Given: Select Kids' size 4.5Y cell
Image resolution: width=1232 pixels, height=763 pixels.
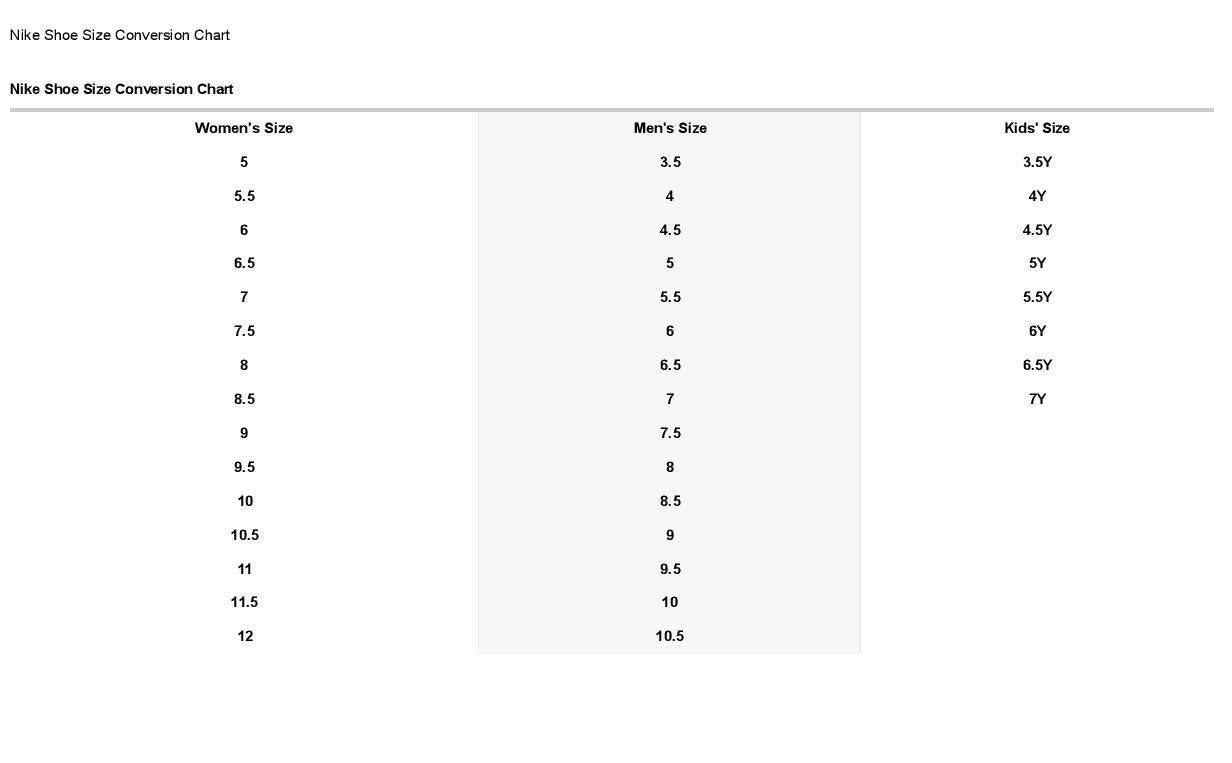Looking at the screenshot, I should click(1037, 230).
